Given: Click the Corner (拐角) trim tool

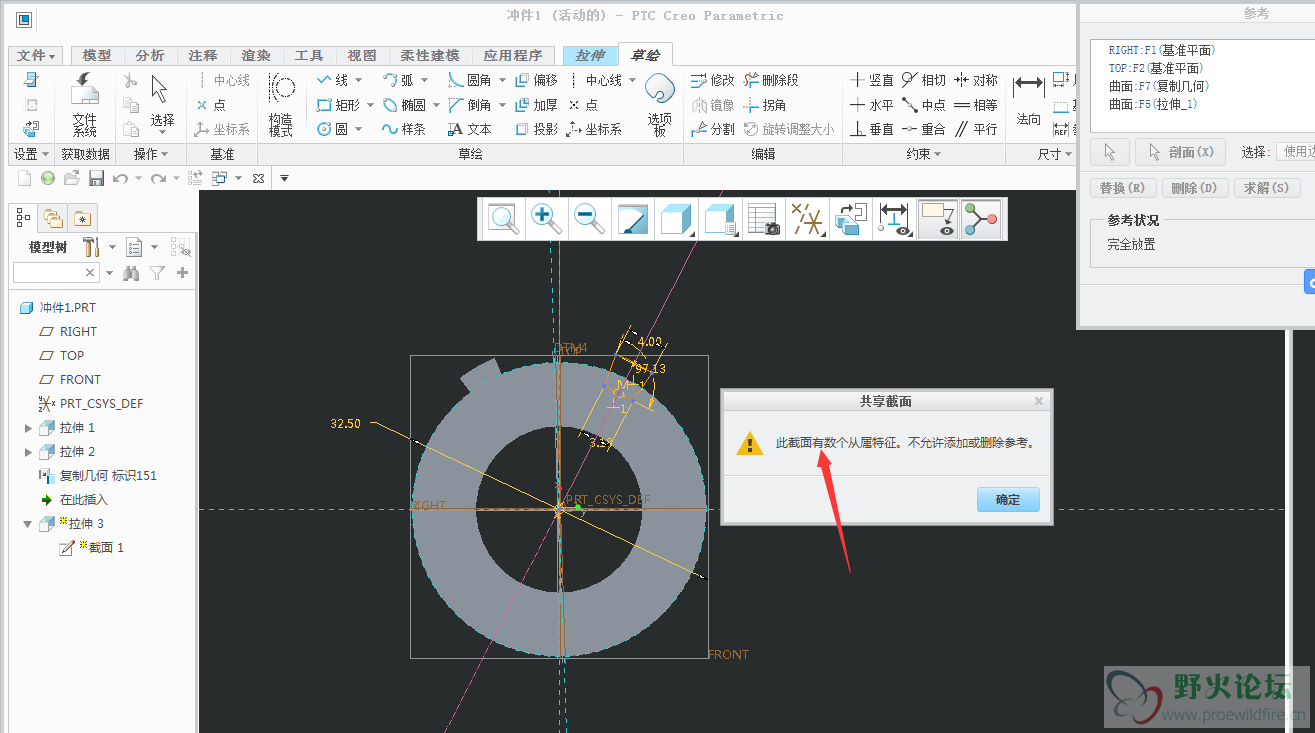Looking at the screenshot, I should 765,105.
